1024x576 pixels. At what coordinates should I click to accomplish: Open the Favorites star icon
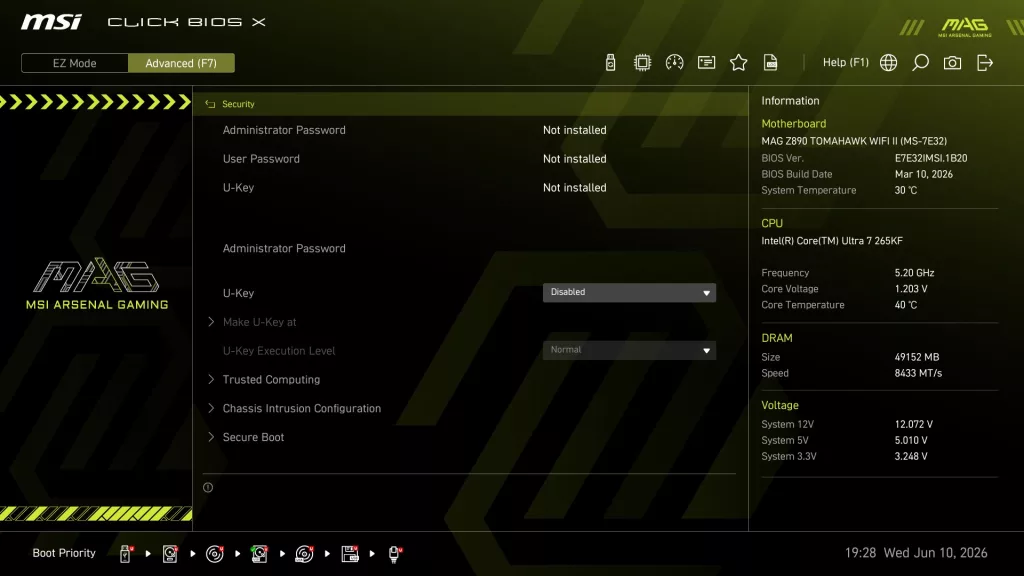tap(739, 63)
